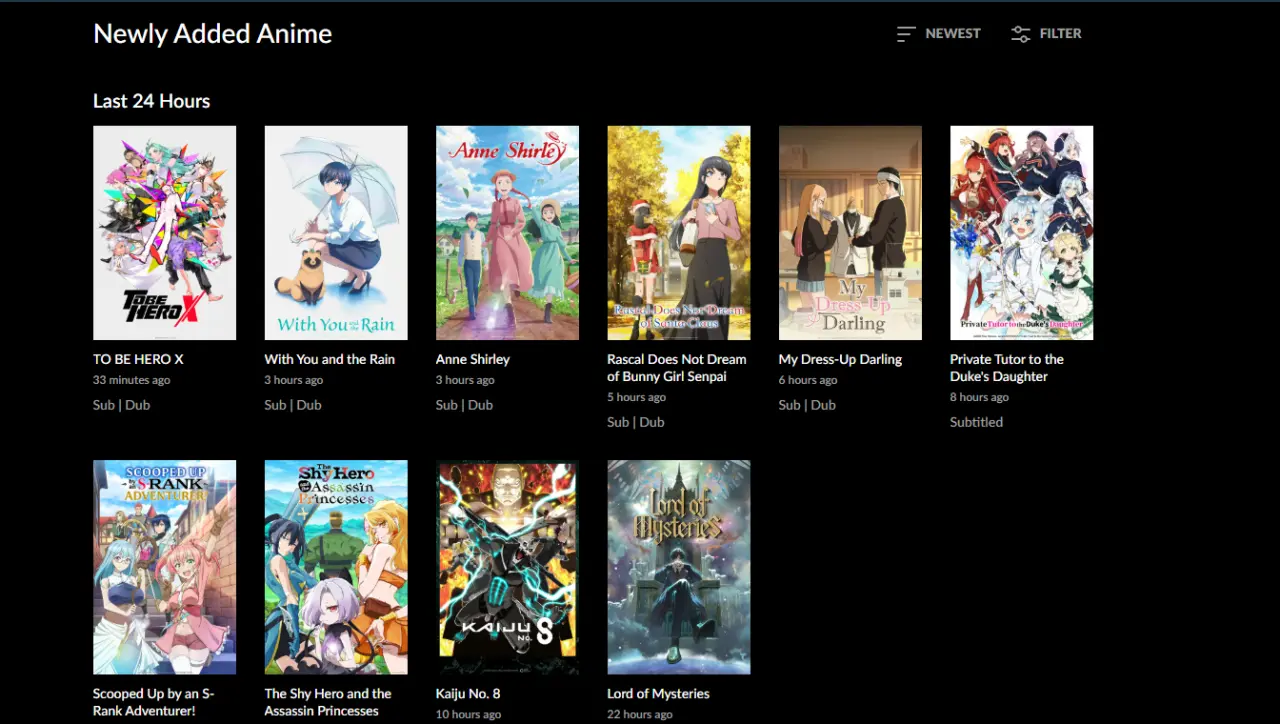Screen dimensions: 1280x724
Task: Open the Filter options
Action: coord(1046,34)
